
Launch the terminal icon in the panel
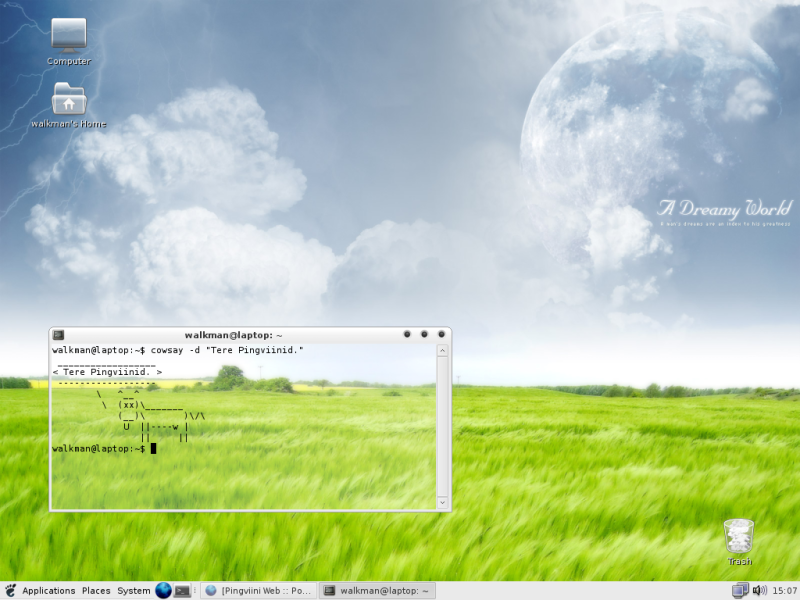click(182, 591)
